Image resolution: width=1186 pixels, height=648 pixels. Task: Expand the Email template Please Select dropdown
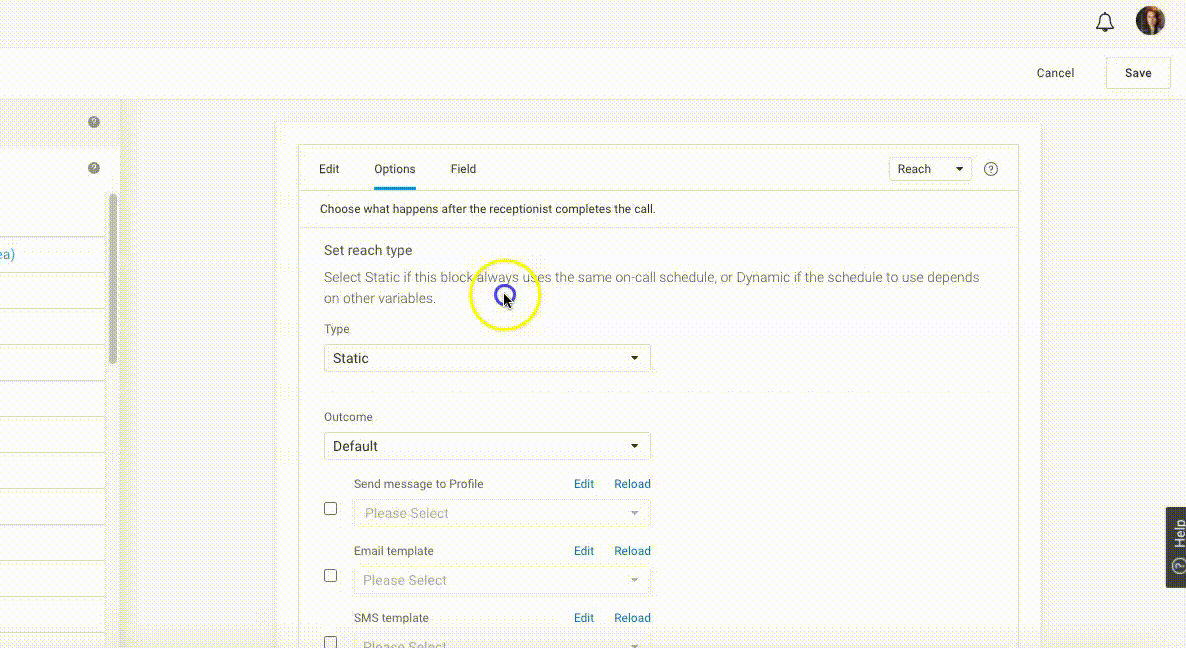(501, 580)
